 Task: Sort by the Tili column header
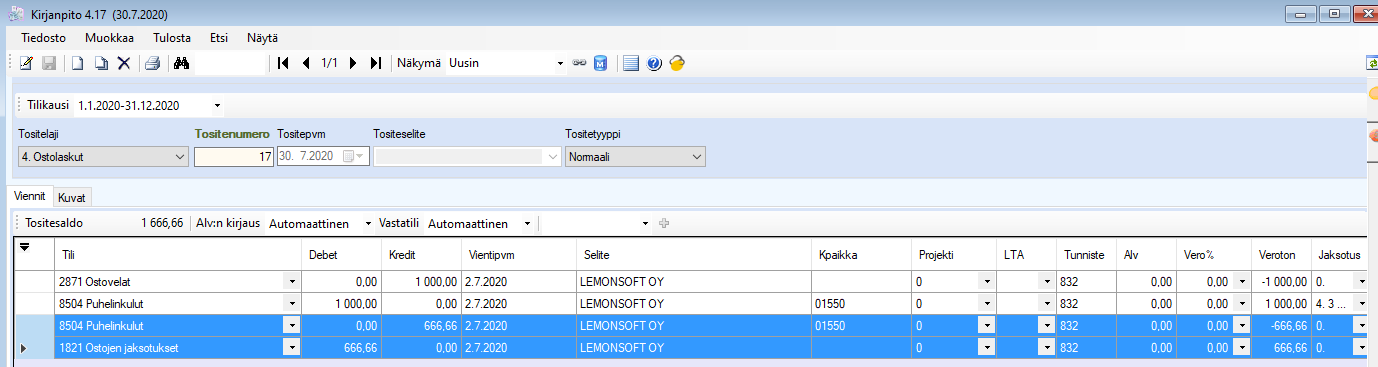tap(178, 254)
